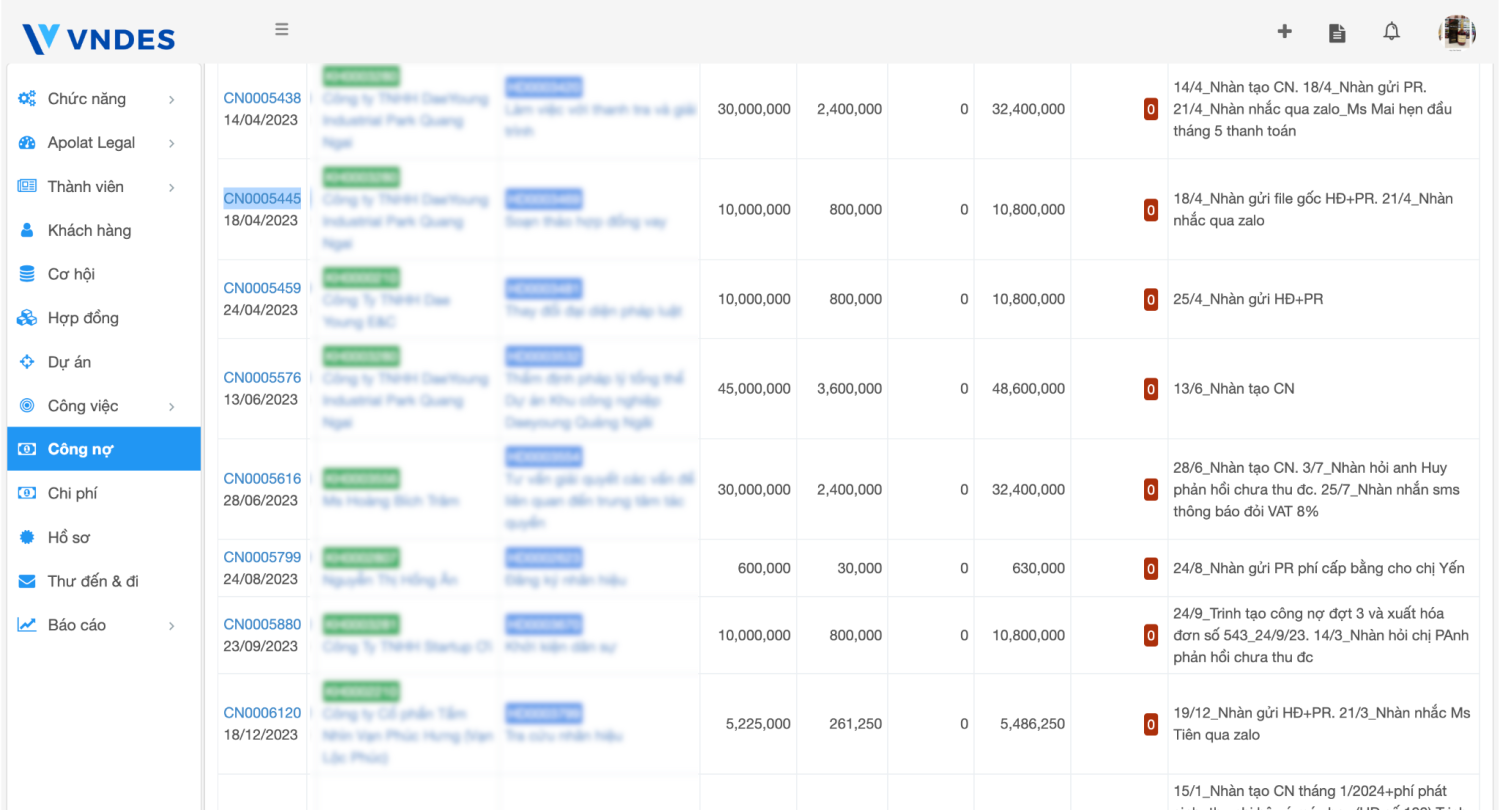Select the Chi phí menu item
Viewport: 1500px width, 810px height.
pos(72,493)
